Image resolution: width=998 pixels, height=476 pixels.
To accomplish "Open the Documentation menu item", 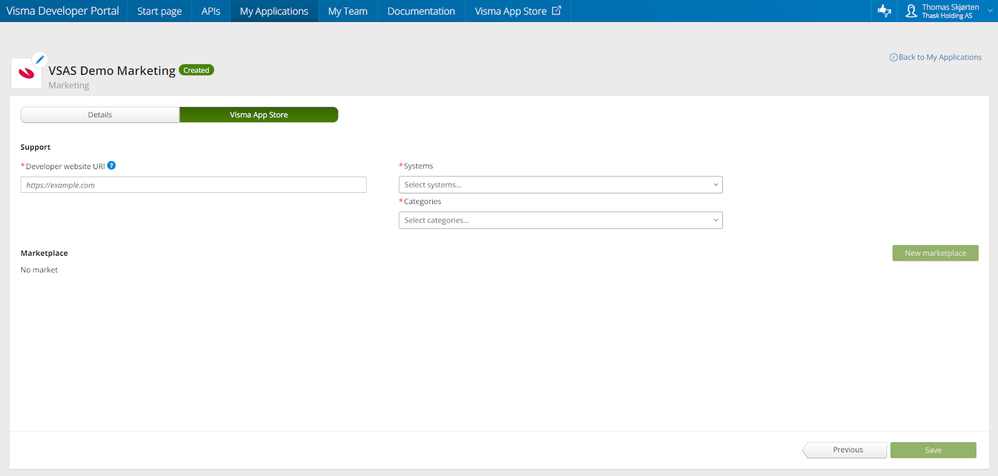I will [421, 11].
